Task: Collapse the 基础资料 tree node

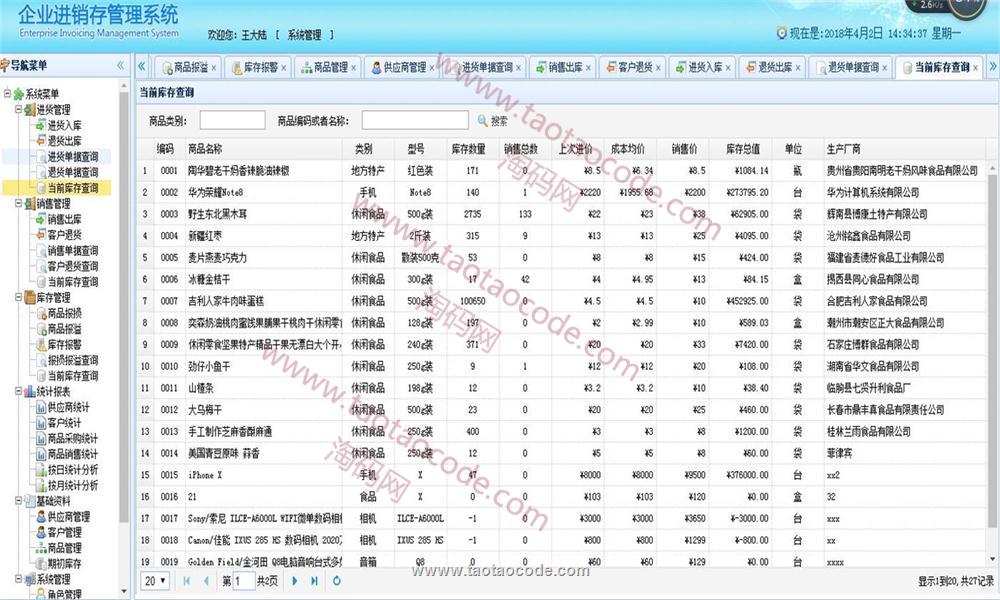Action: [x=19, y=501]
